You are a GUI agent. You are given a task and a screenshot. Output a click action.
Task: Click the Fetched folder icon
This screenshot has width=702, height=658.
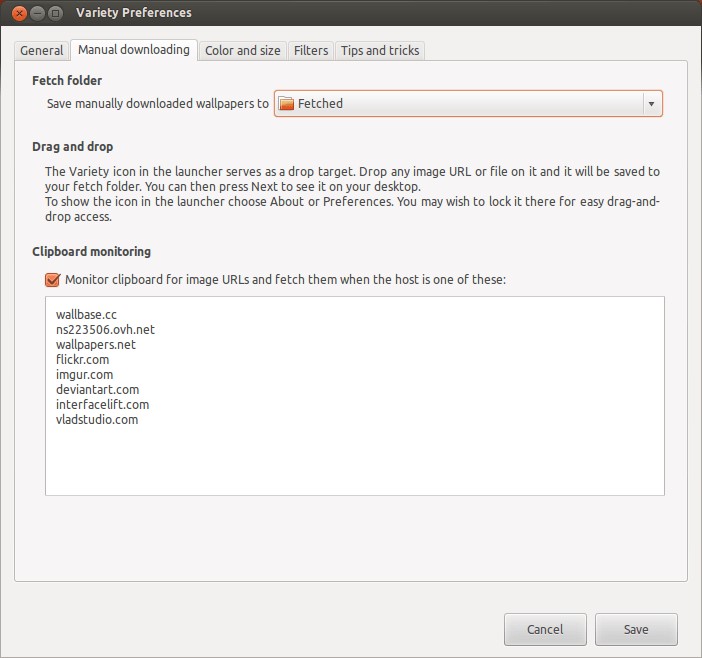287,104
